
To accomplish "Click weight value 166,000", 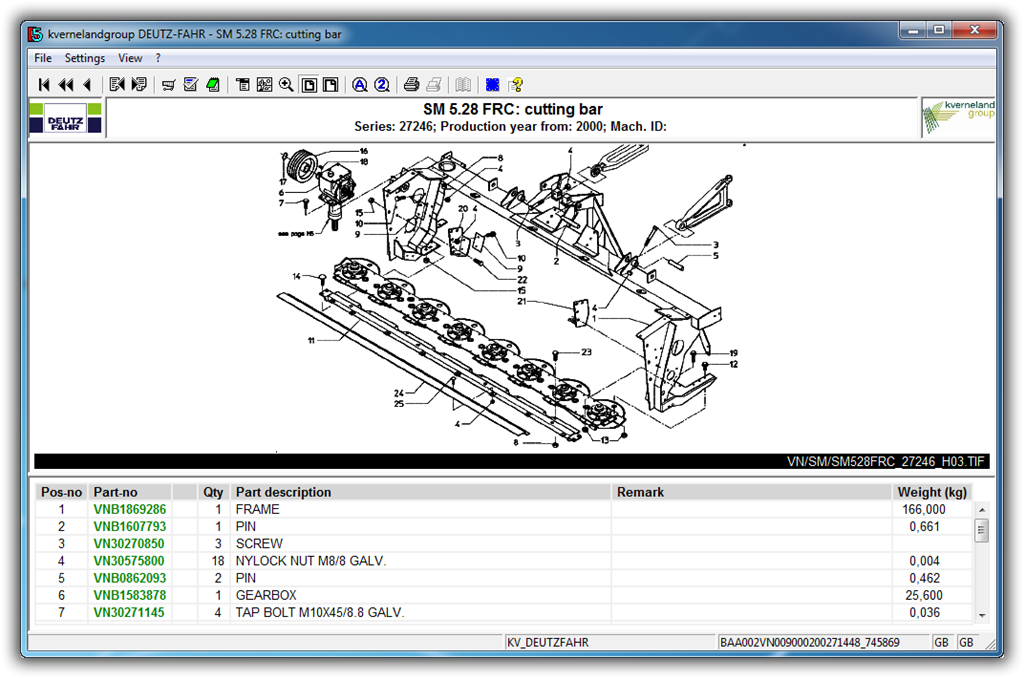I will [x=923, y=509].
